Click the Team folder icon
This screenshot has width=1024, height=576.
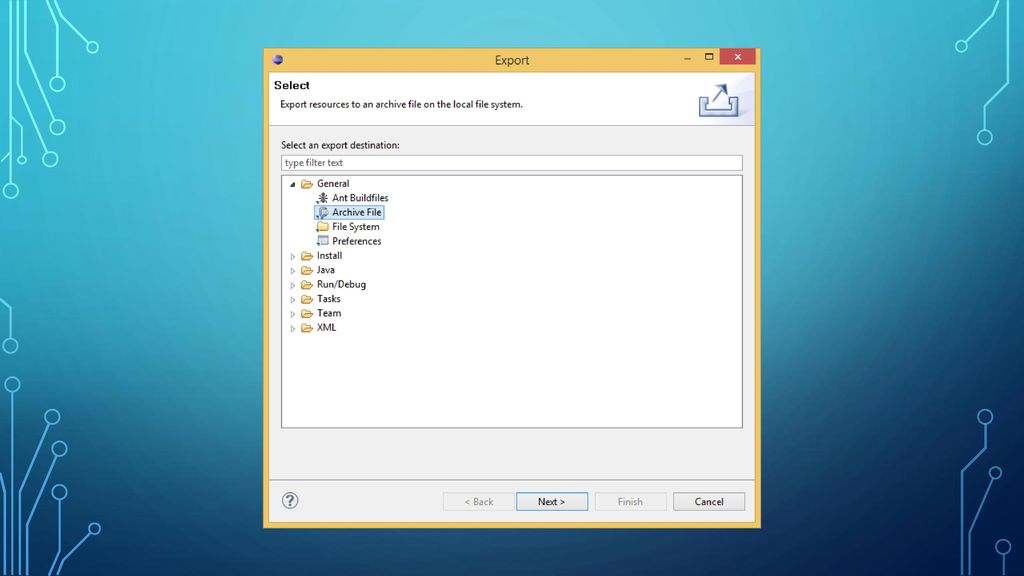(x=307, y=313)
